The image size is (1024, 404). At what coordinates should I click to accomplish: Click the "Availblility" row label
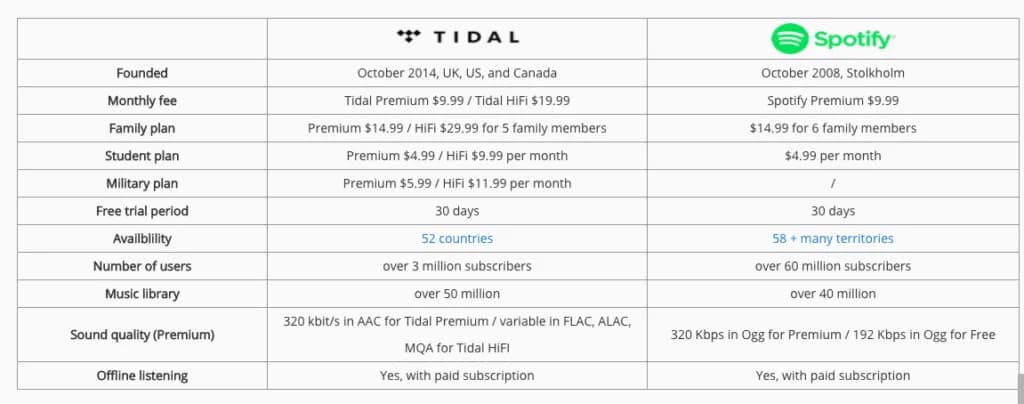(142, 239)
